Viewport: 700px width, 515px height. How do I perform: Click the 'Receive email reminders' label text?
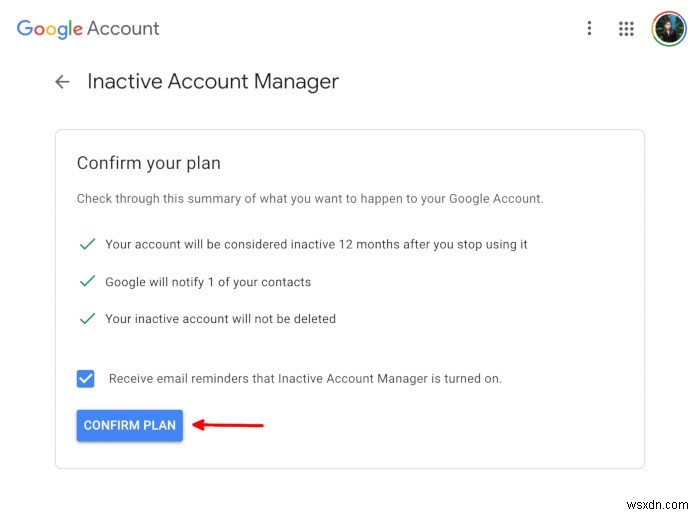305,379
